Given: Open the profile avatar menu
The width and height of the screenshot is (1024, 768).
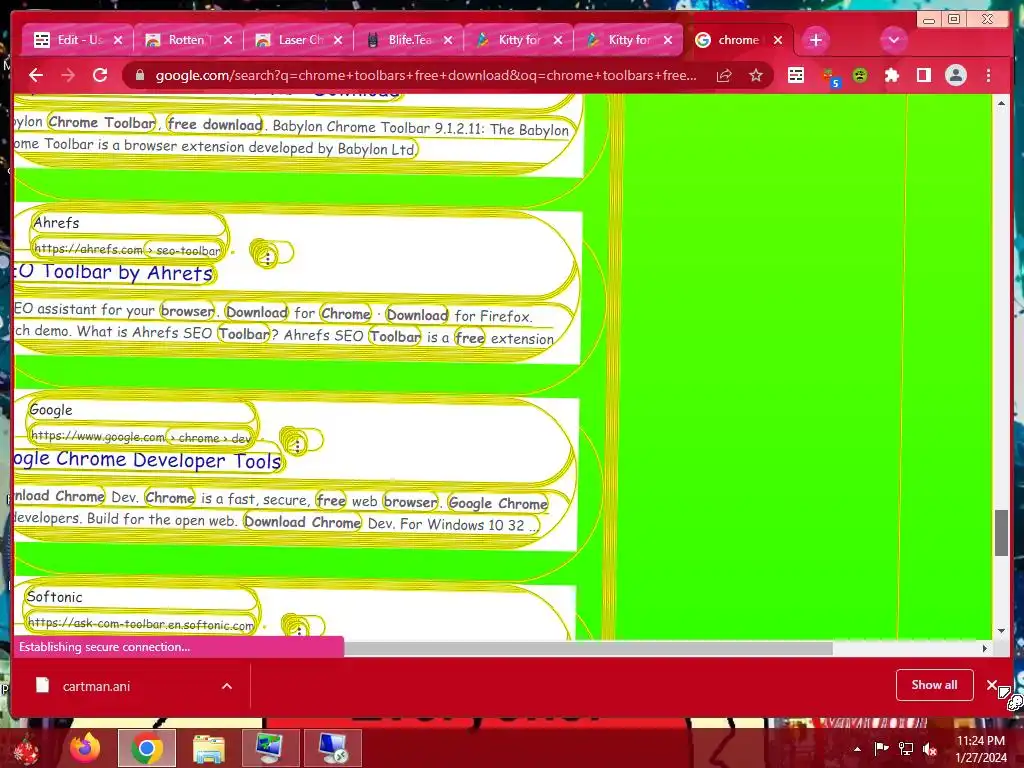Looking at the screenshot, I should coord(955,75).
